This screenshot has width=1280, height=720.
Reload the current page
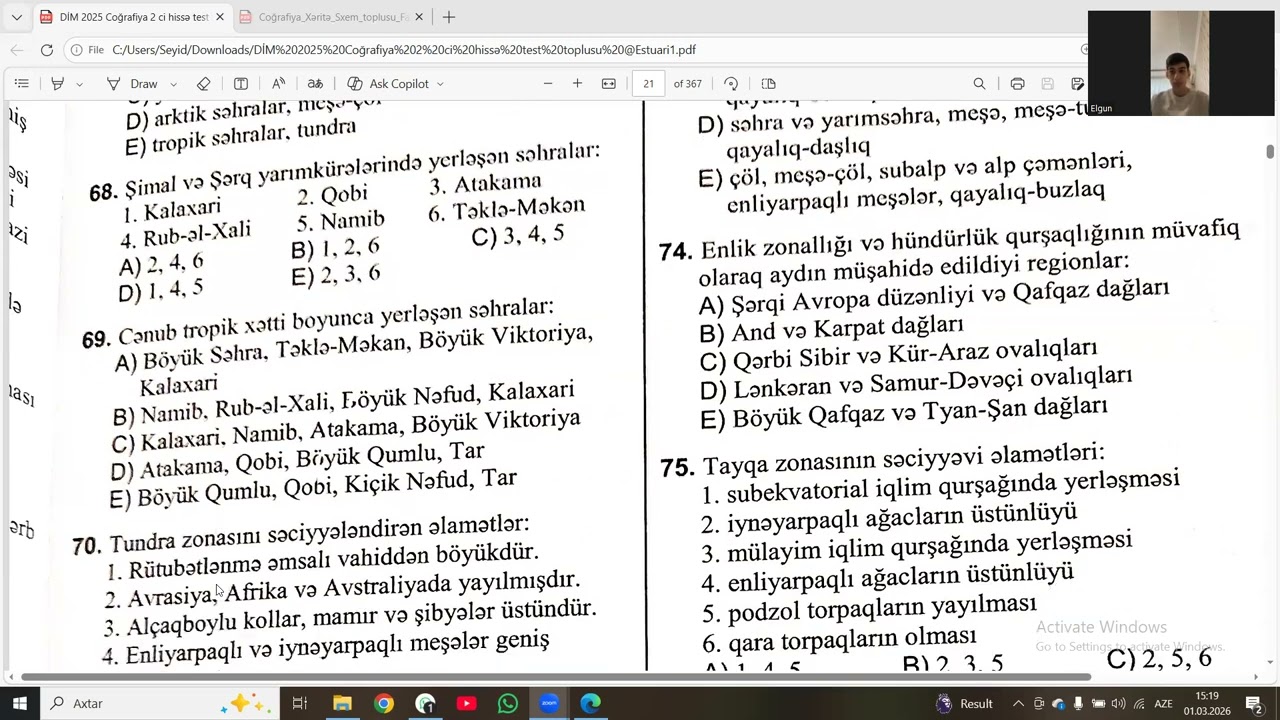tap(47, 49)
